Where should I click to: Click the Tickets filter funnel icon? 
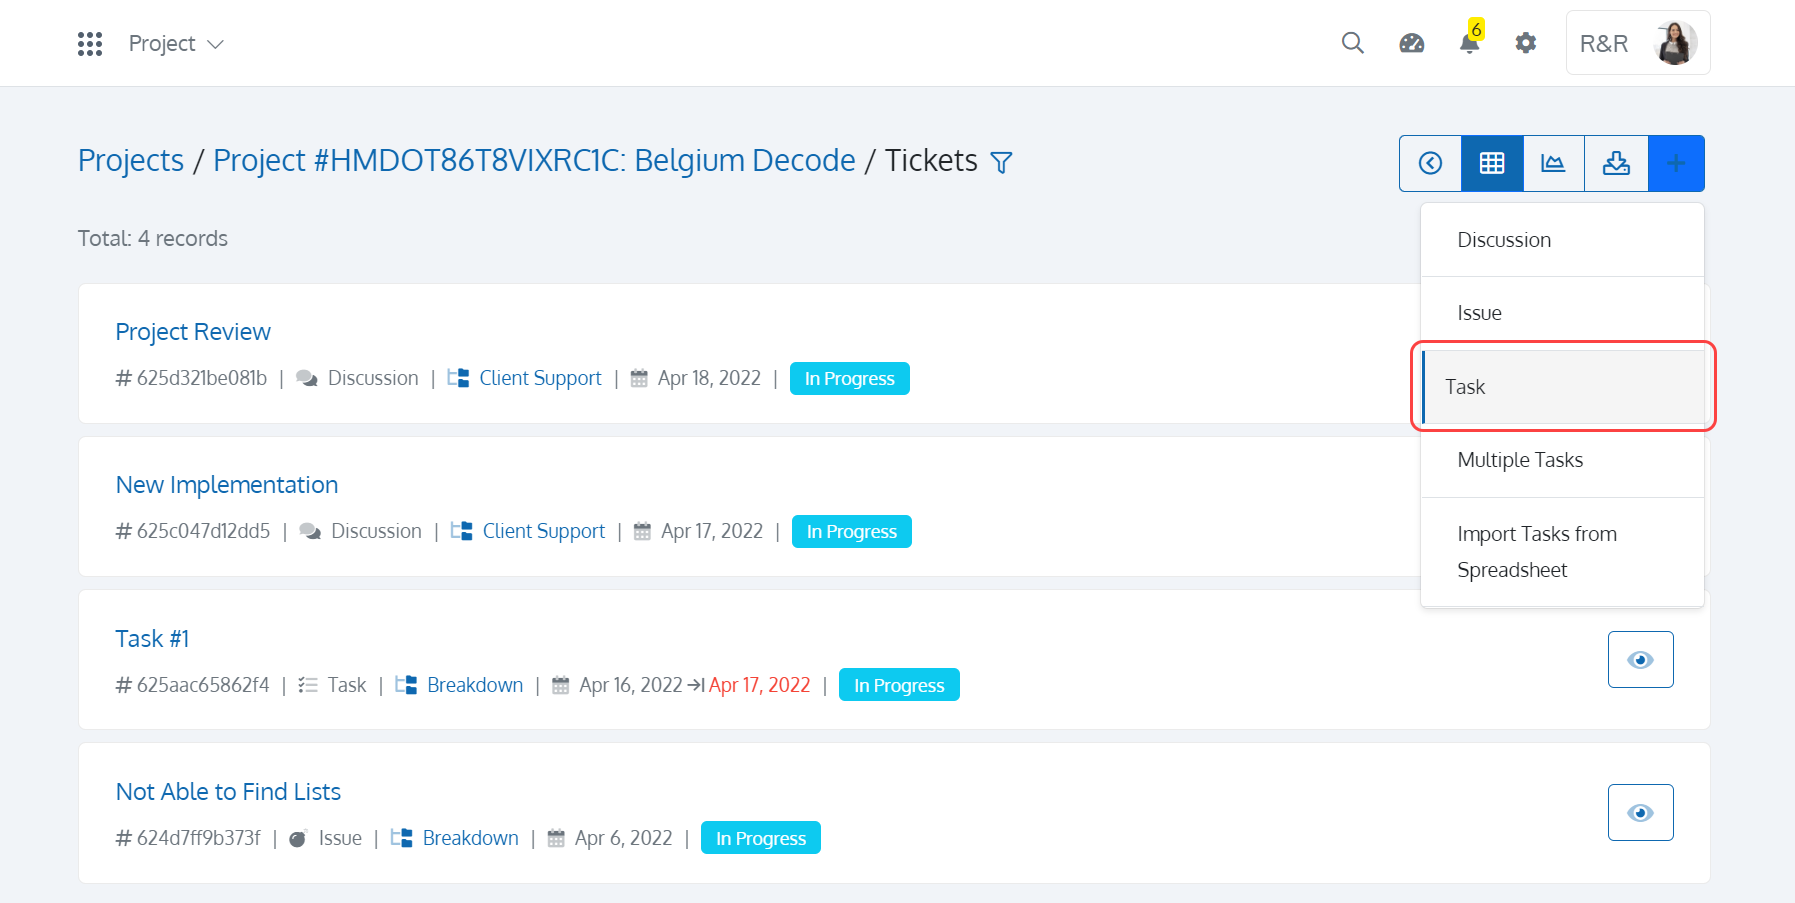click(1001, 162)
